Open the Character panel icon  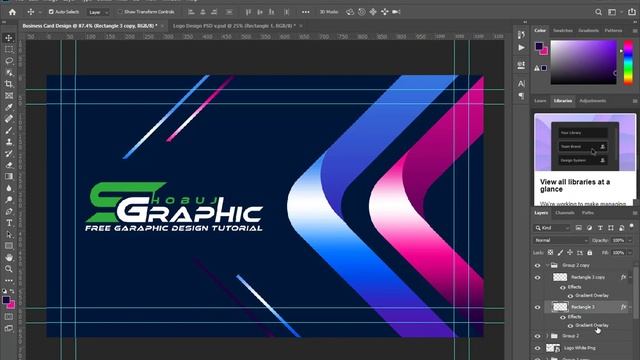point(521,84)
